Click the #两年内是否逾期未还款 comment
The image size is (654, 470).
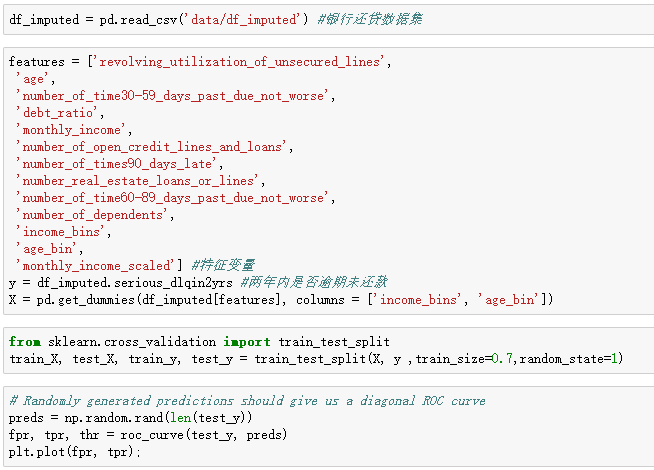click(x=314, y=282)
